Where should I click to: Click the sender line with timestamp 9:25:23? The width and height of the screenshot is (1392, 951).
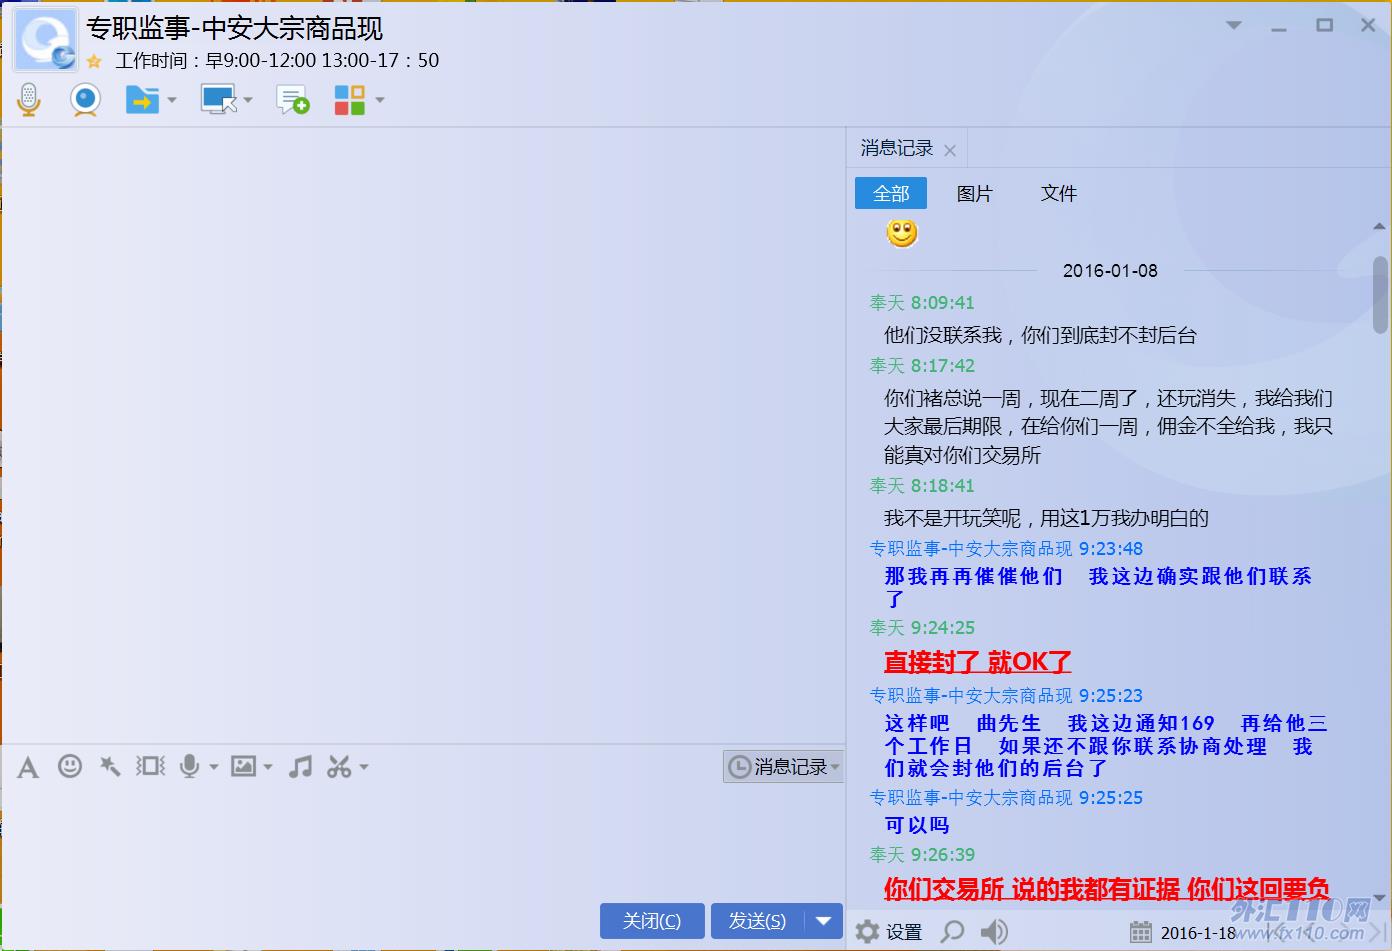[x=1006, y=696]
